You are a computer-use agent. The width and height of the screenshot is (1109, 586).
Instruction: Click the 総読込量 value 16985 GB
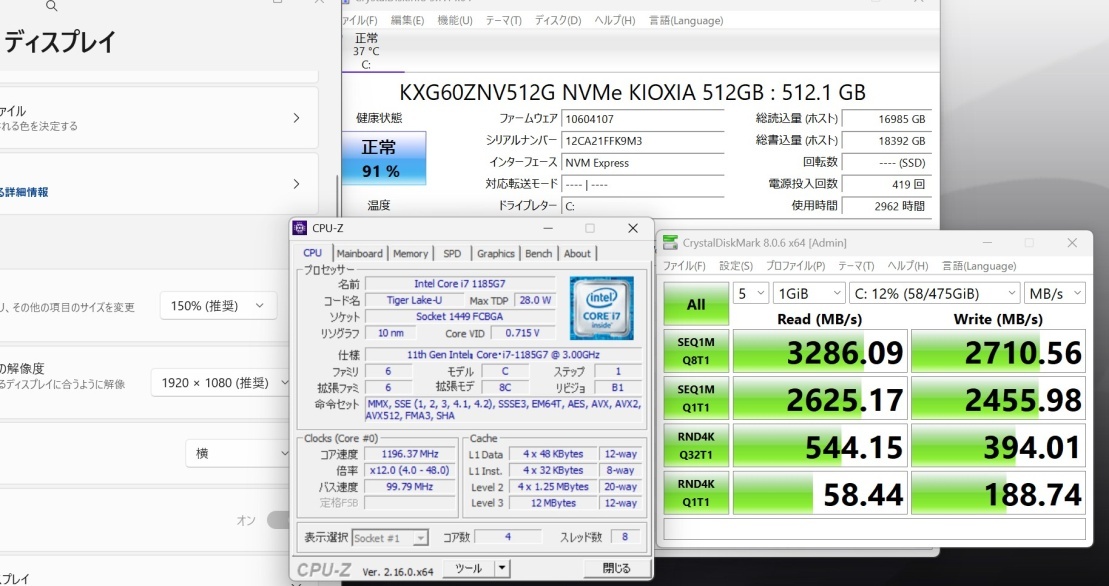[x=887, y=119]
